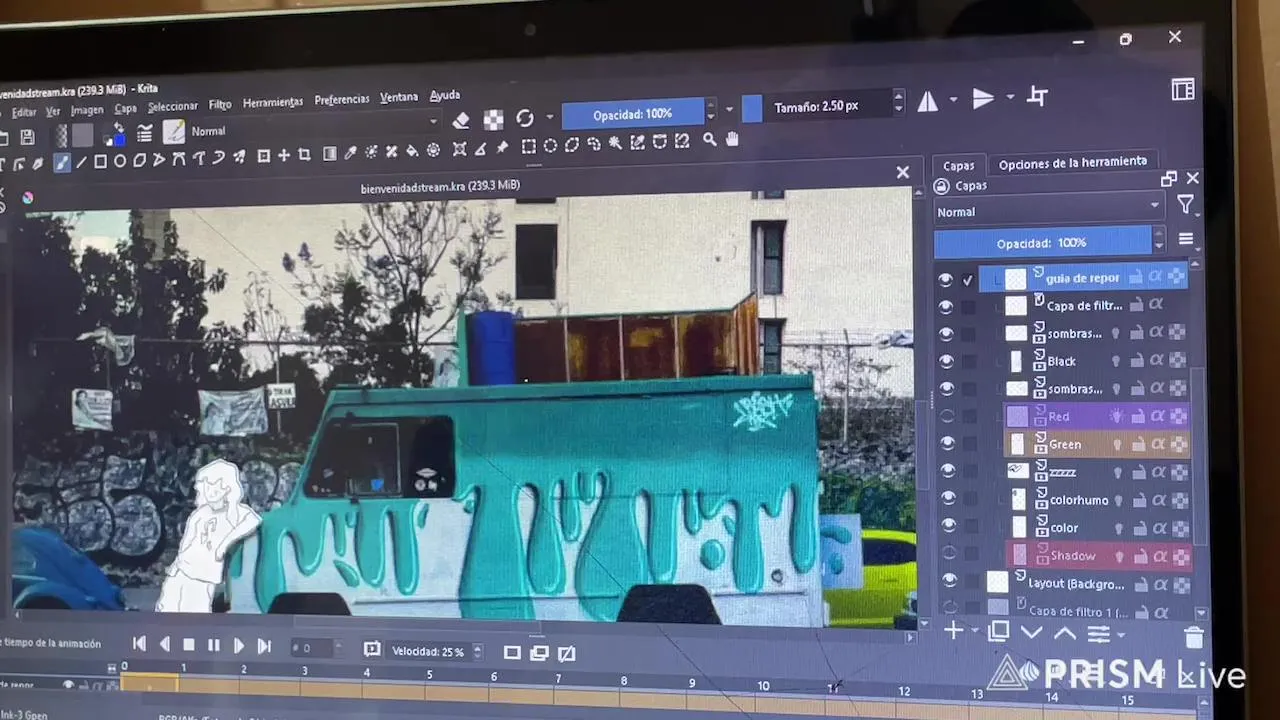Show the Red layer
The image size is (1280, 720).
point(947,416)
